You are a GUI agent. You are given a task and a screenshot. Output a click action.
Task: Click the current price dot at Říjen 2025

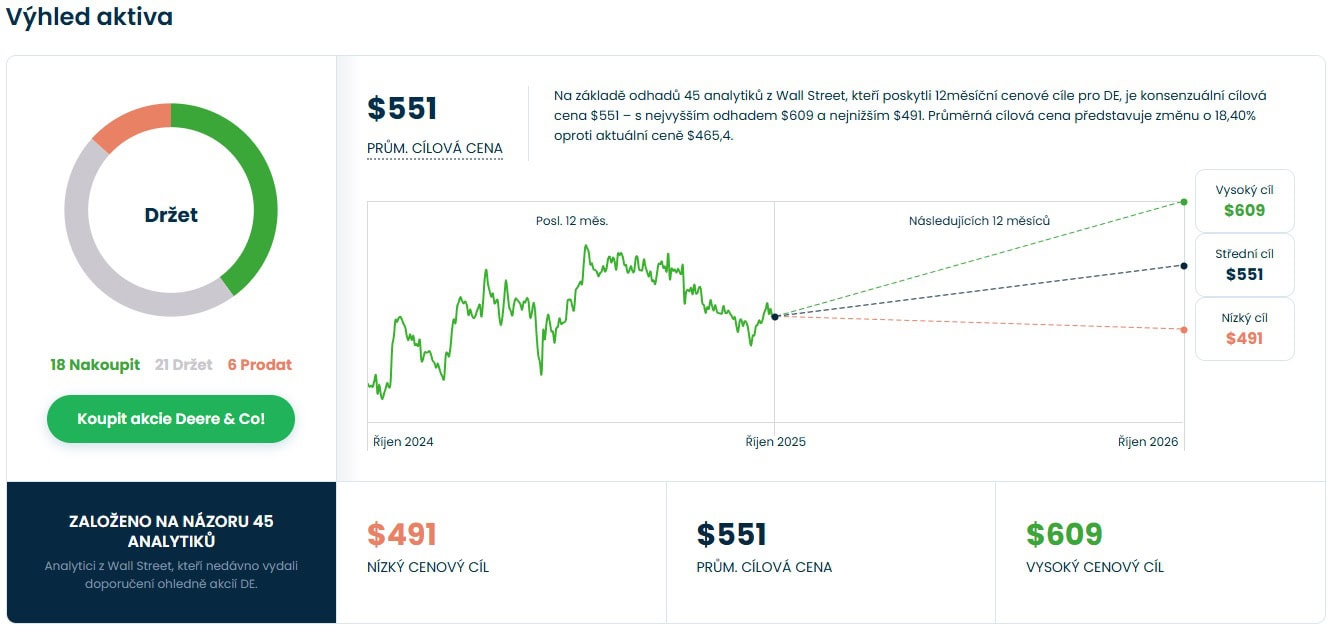[775, 316]
